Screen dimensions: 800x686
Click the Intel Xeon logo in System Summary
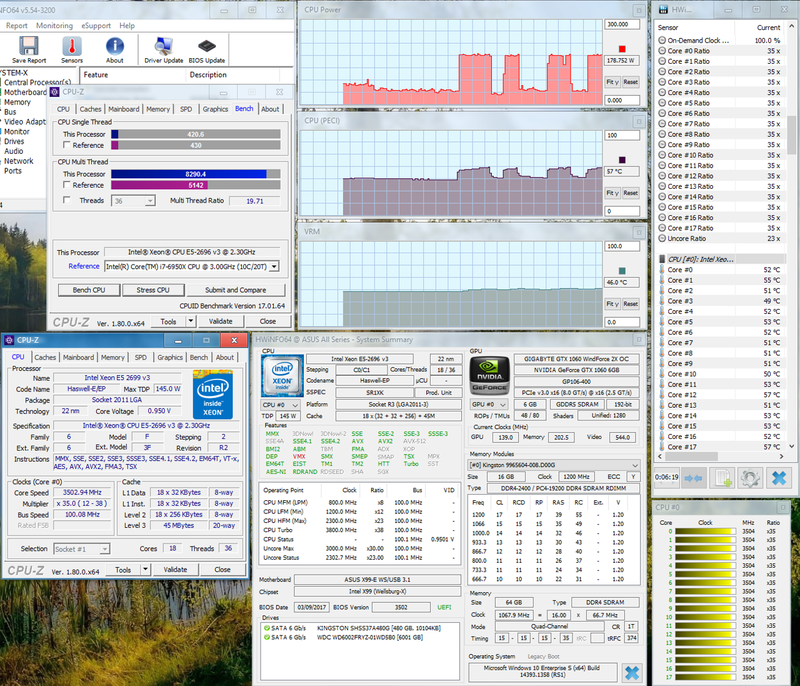(282, 375)
